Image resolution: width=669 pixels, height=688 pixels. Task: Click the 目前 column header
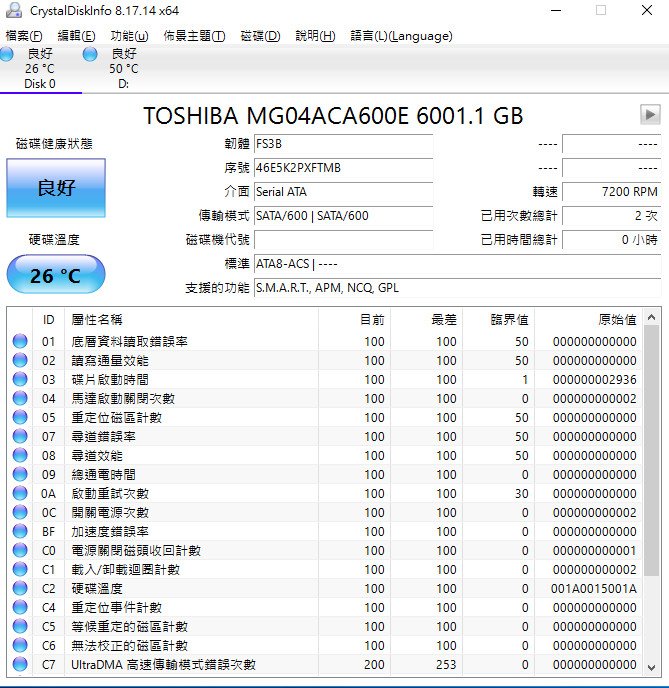(354, 319)
